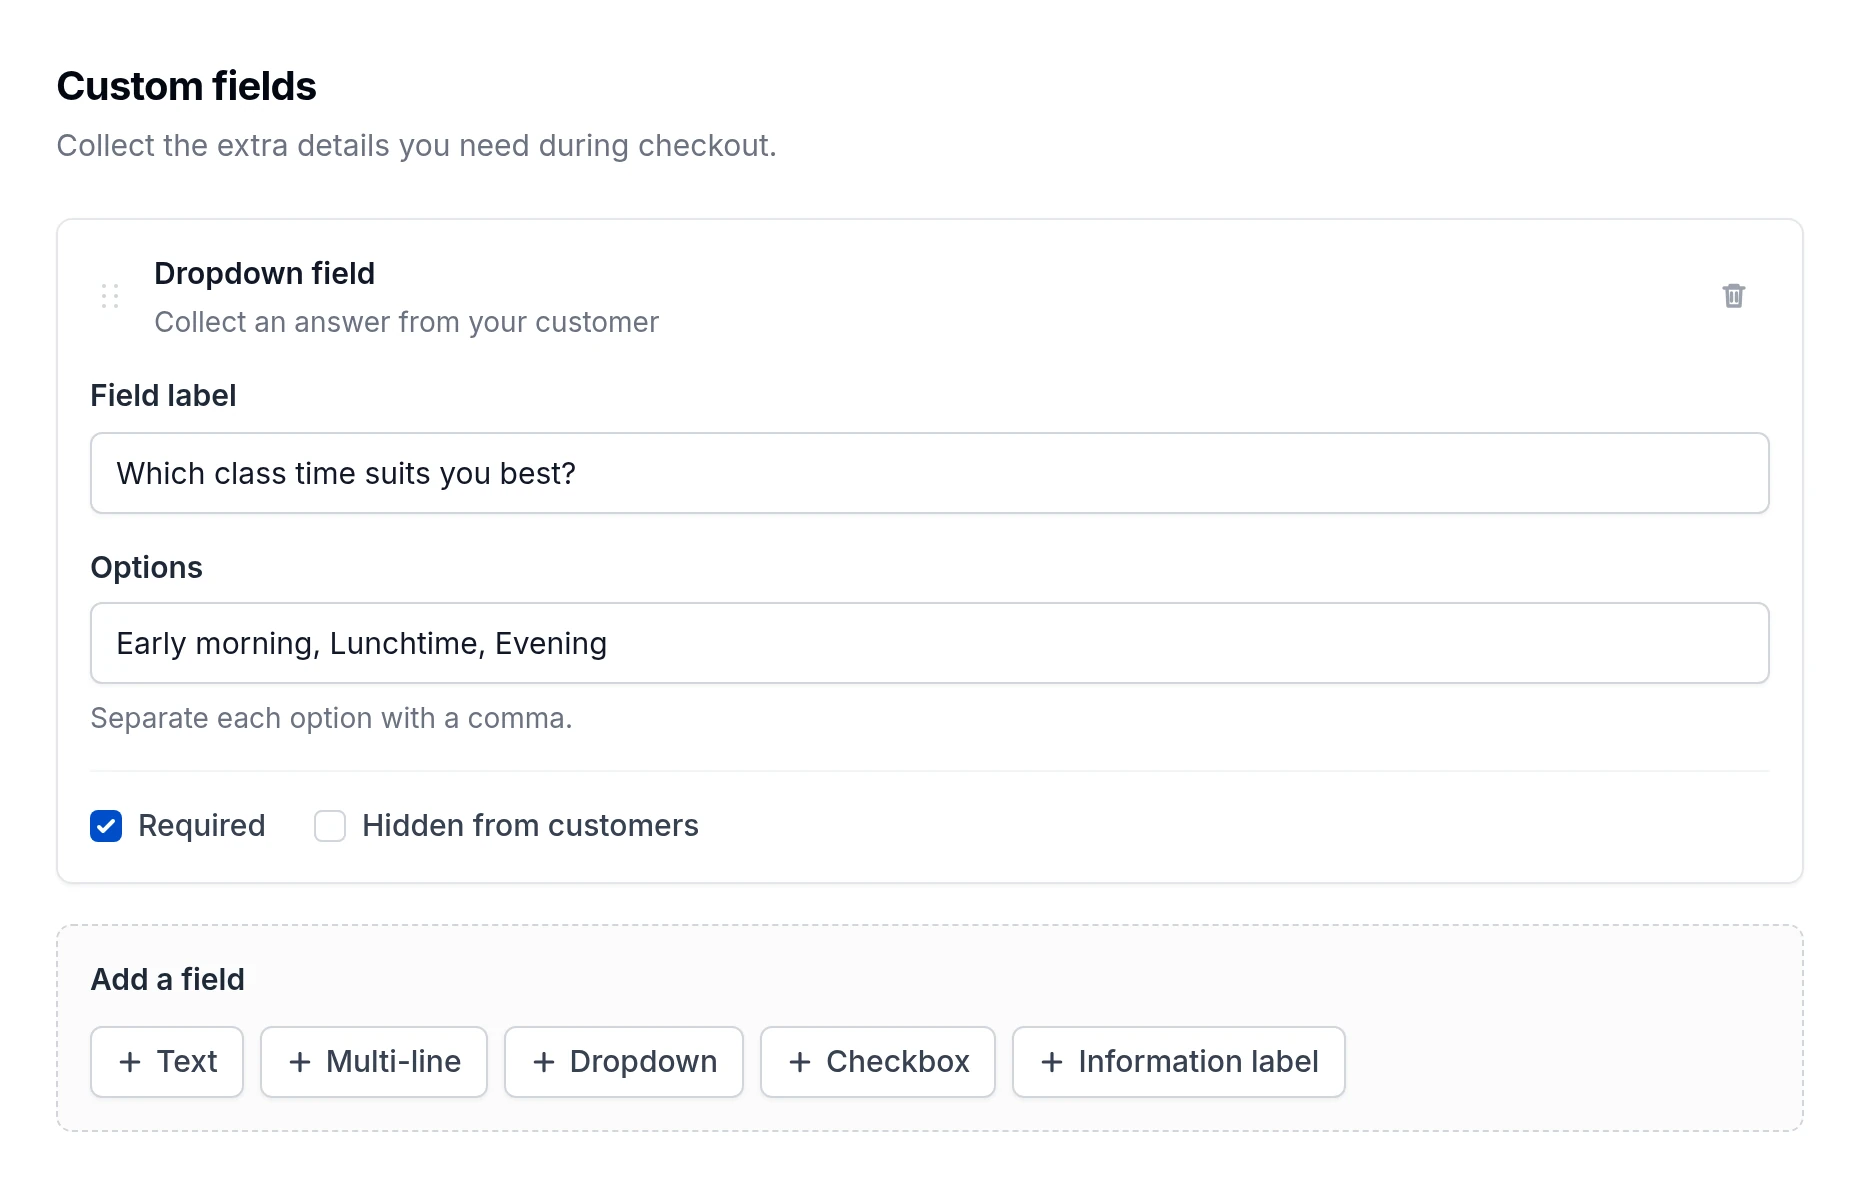
Task: Add a Text field
Action: click(167, 1062)
